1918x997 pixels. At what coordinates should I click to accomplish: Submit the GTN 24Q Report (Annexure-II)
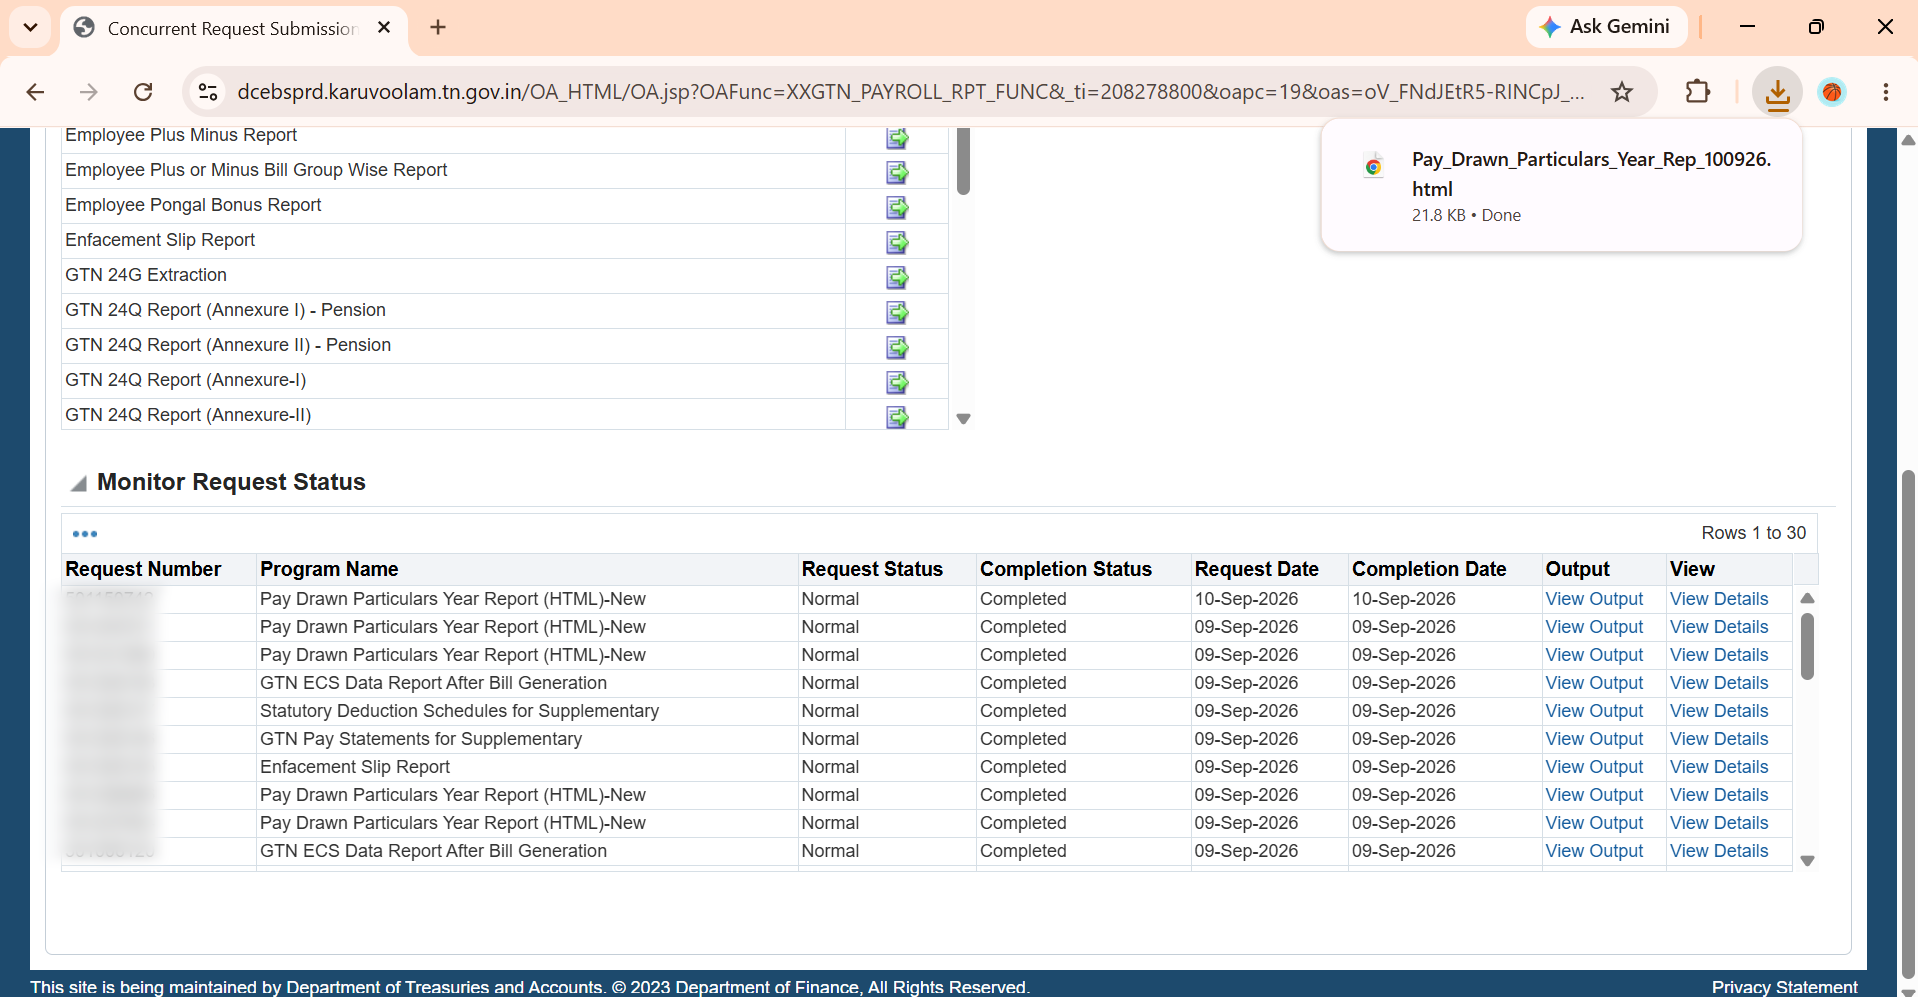[x=897, y=417]
